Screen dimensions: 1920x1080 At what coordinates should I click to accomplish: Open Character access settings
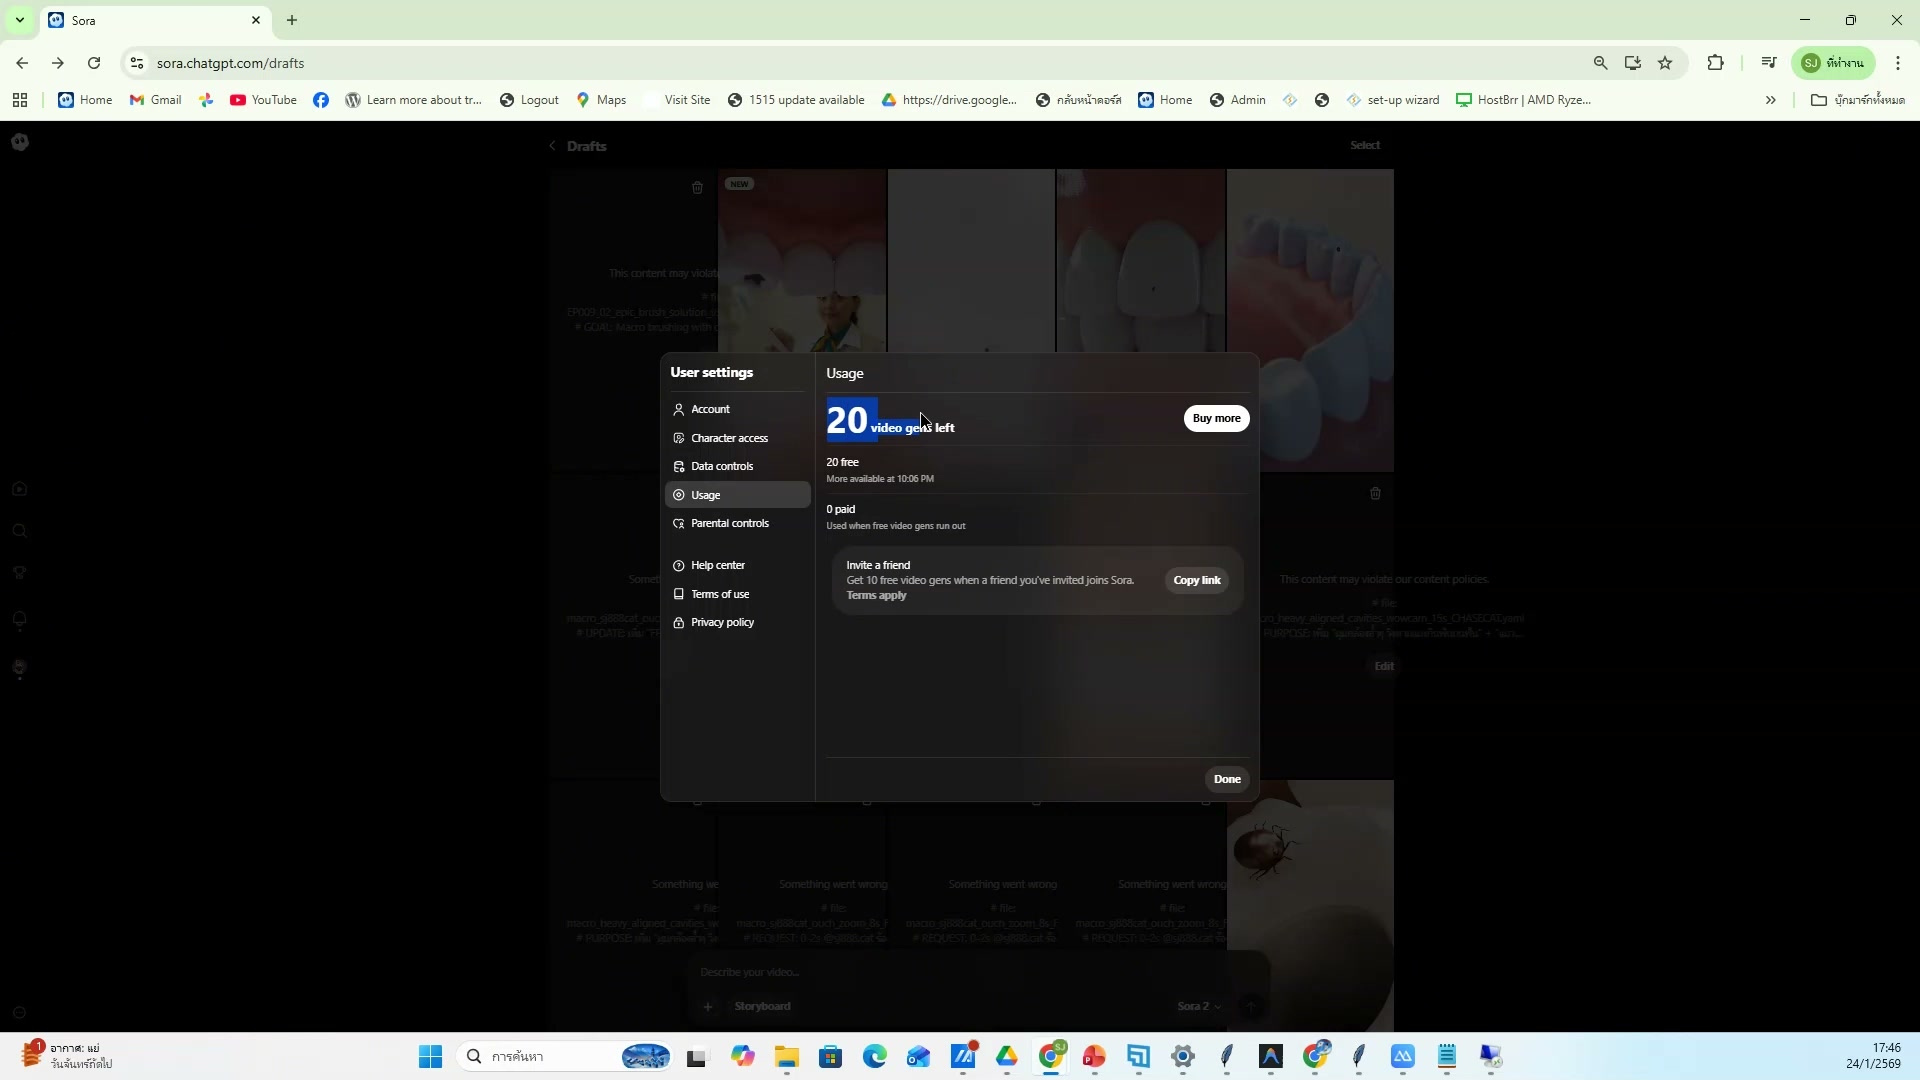(729, 438)
